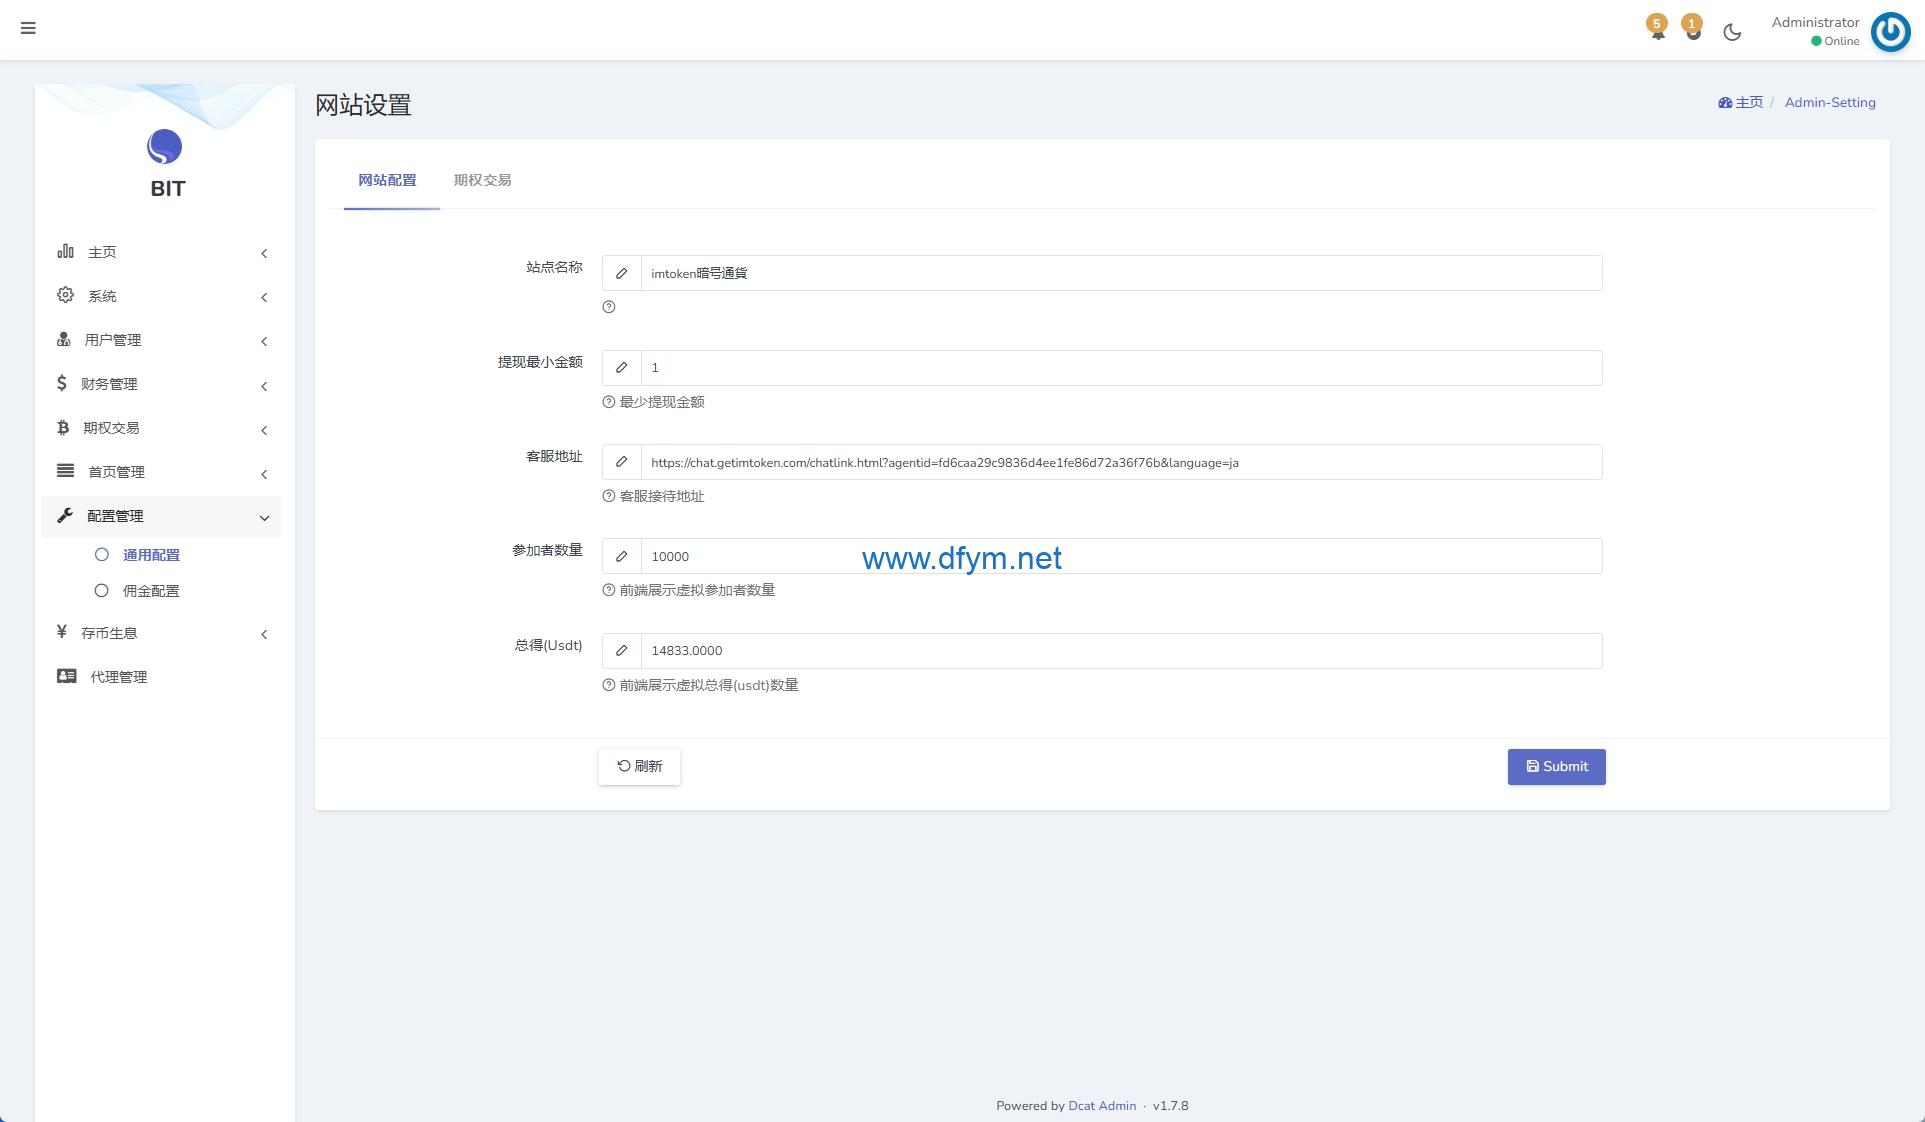This screenshot has height=1122, width=1925.
Task: Toggle dark mode moon icon
Action: click(1732, 32)
